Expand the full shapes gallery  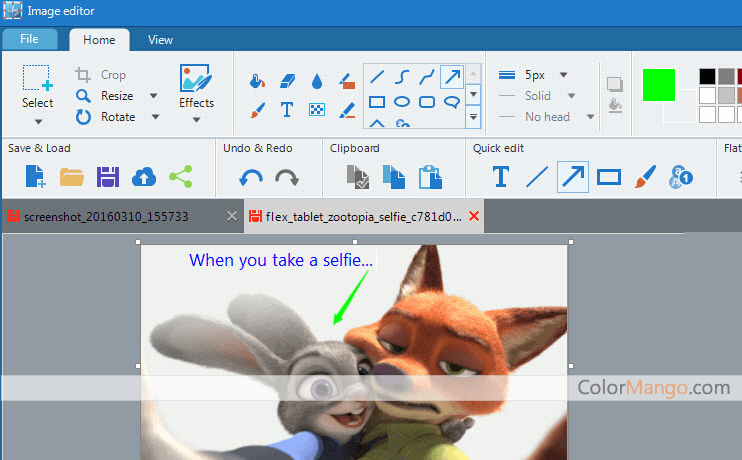(x=473, y=116)
